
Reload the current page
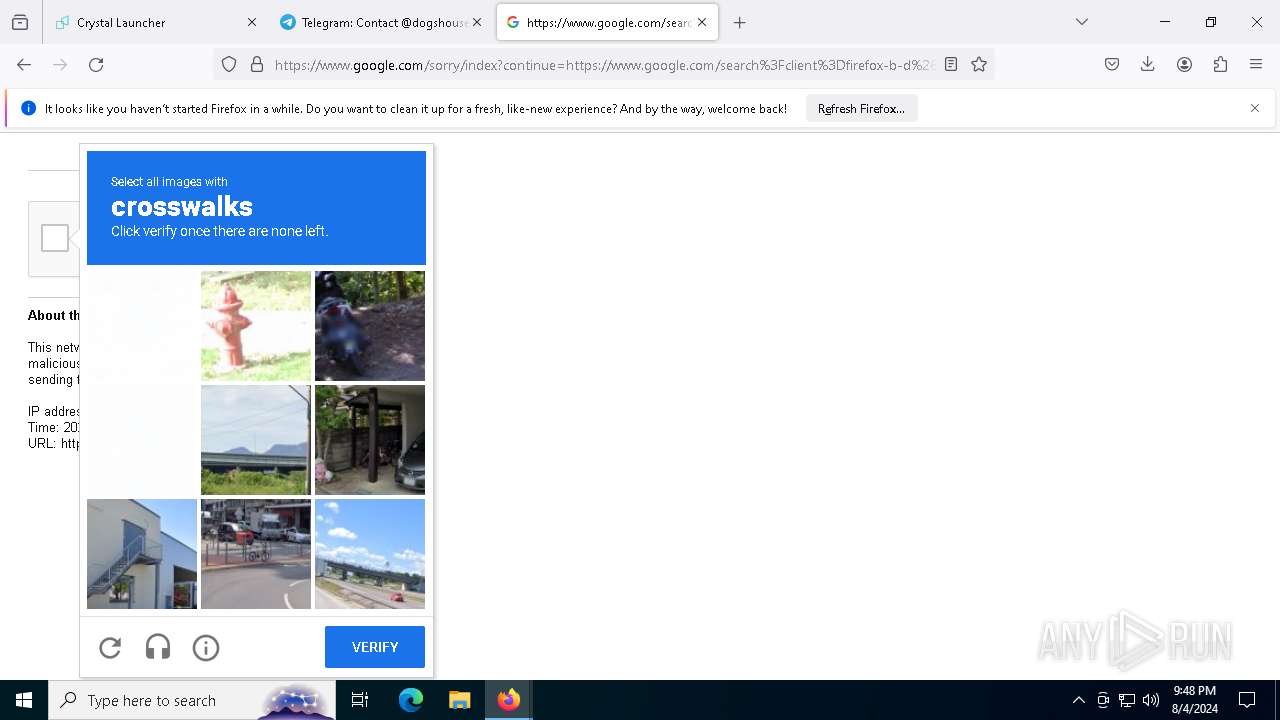96,65
